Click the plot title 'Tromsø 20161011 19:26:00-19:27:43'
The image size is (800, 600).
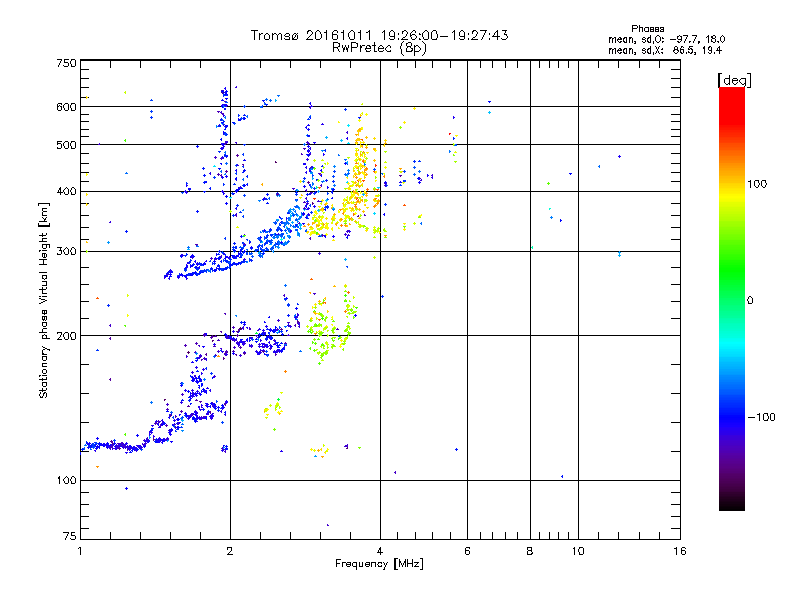(x=379, y=35)
